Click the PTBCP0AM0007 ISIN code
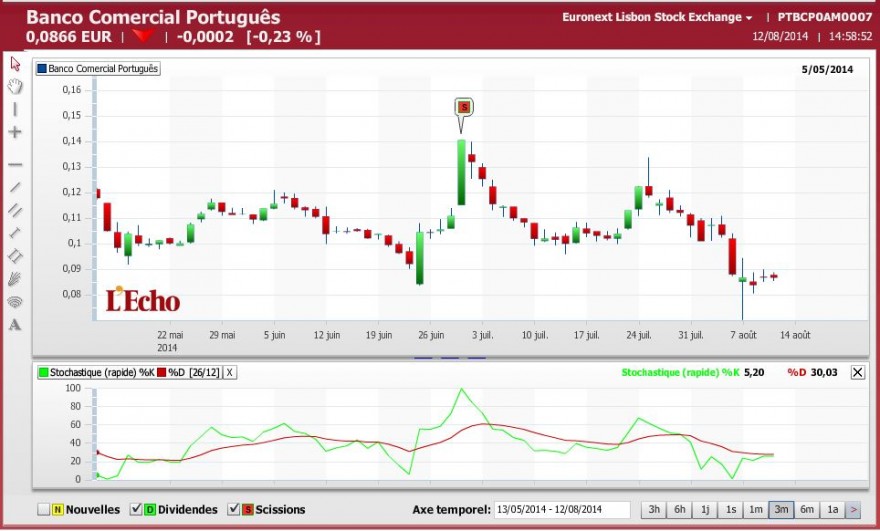 click(825, 17)
